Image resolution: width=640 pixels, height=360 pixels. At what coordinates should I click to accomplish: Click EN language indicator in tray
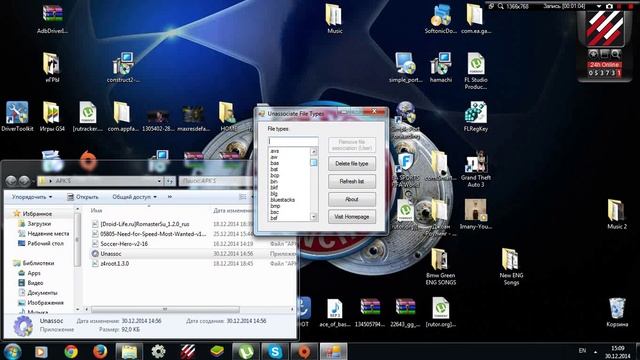pos(582,351)
